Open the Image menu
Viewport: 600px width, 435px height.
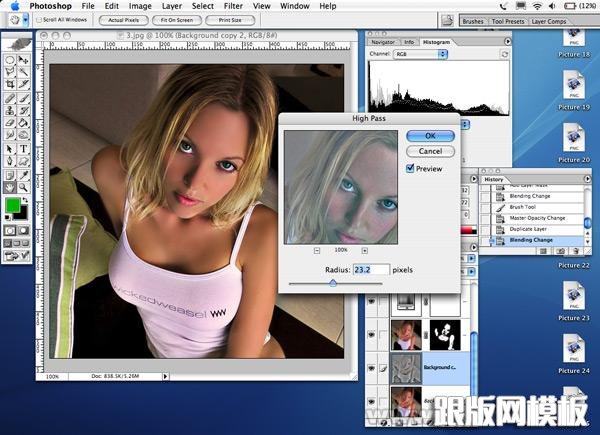140,6
